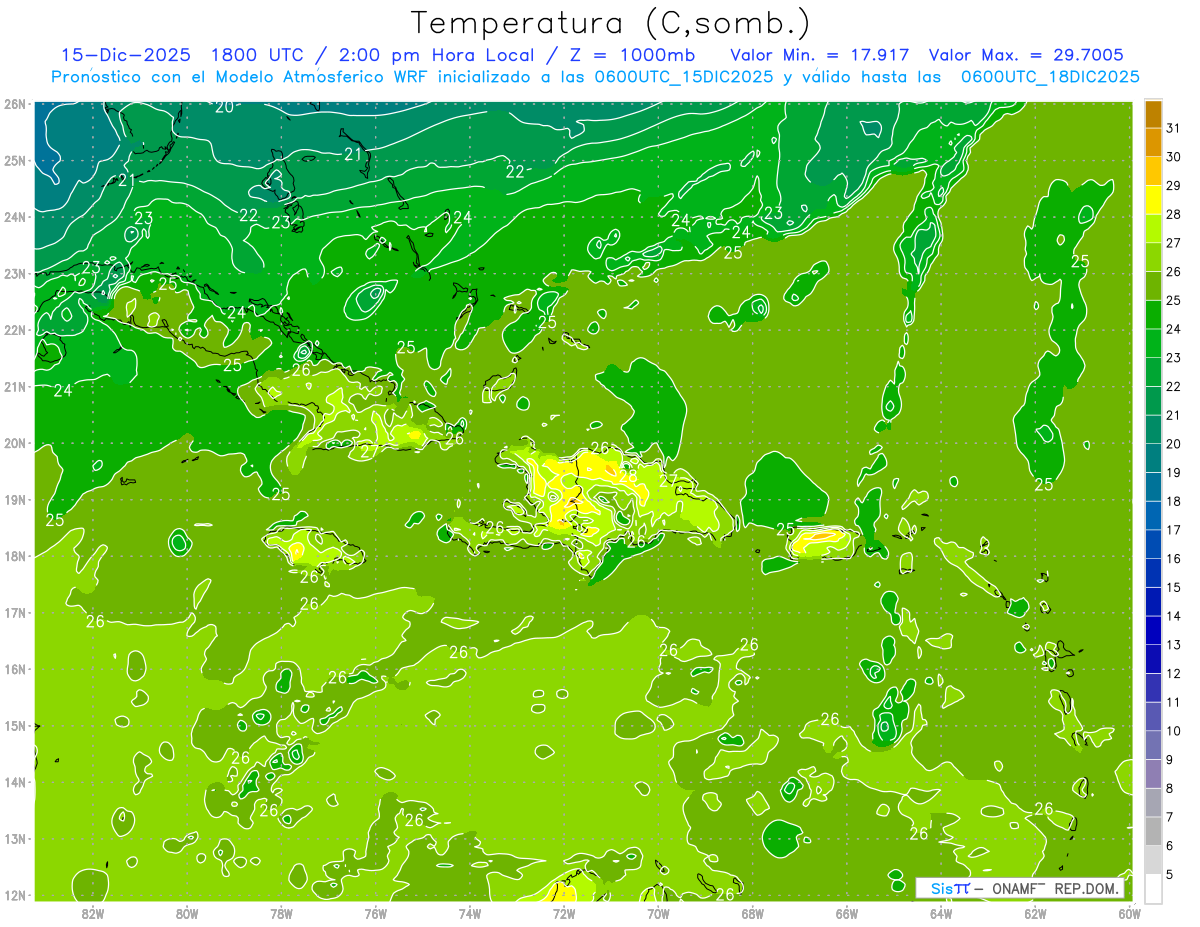Select the Valor Max. = 29.7005 text
Viewport: 1200px width, 927px height.
(x=1026, y=55)
